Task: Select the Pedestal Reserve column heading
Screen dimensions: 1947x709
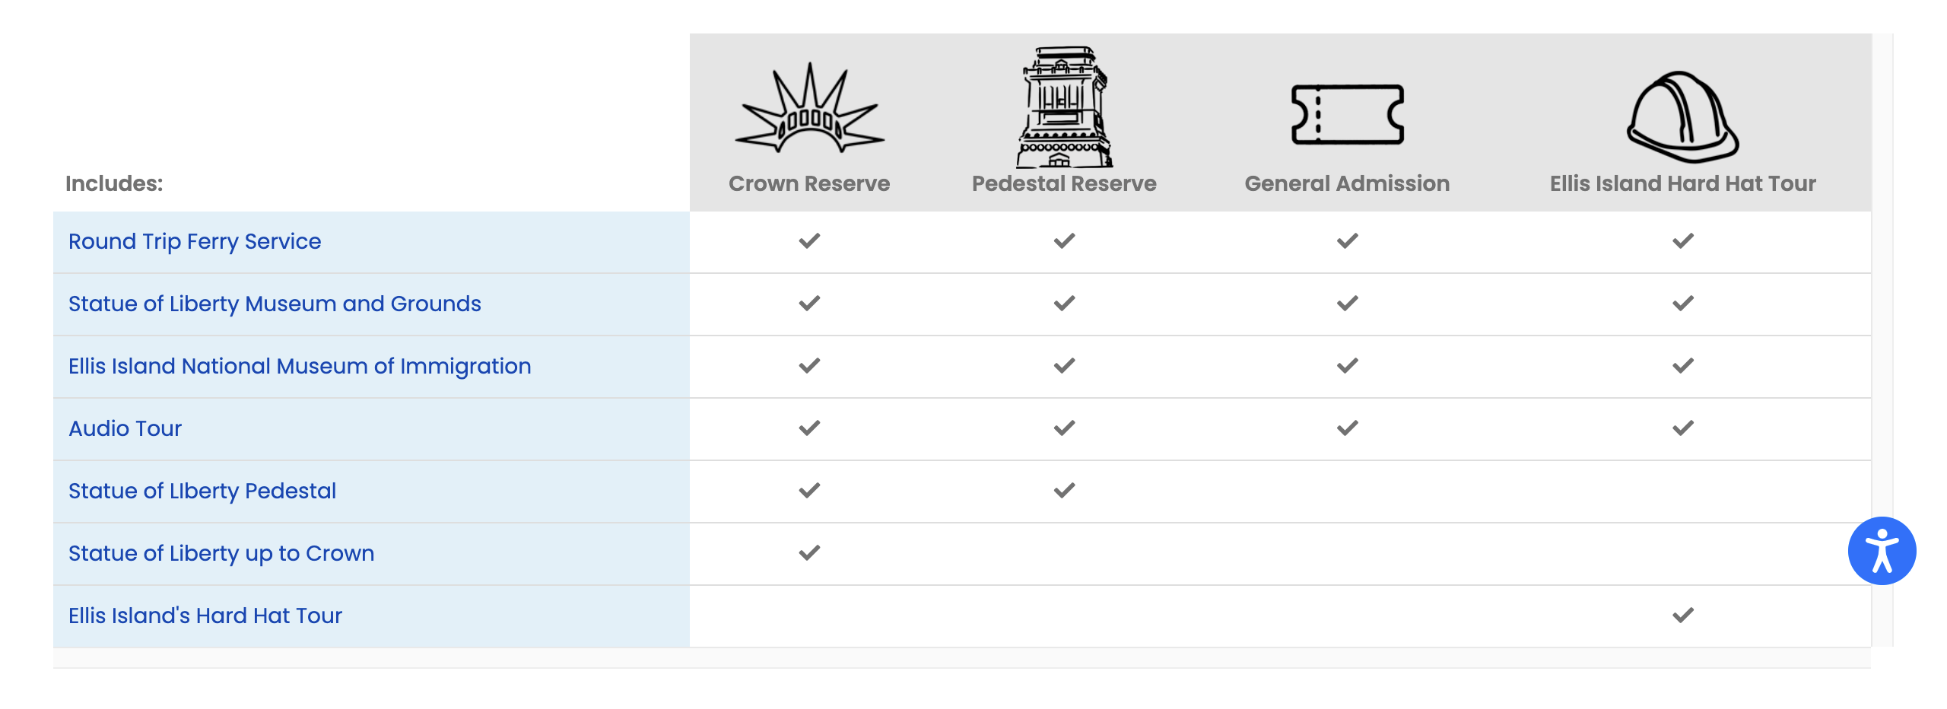Action: click(x=1064, y=184)
